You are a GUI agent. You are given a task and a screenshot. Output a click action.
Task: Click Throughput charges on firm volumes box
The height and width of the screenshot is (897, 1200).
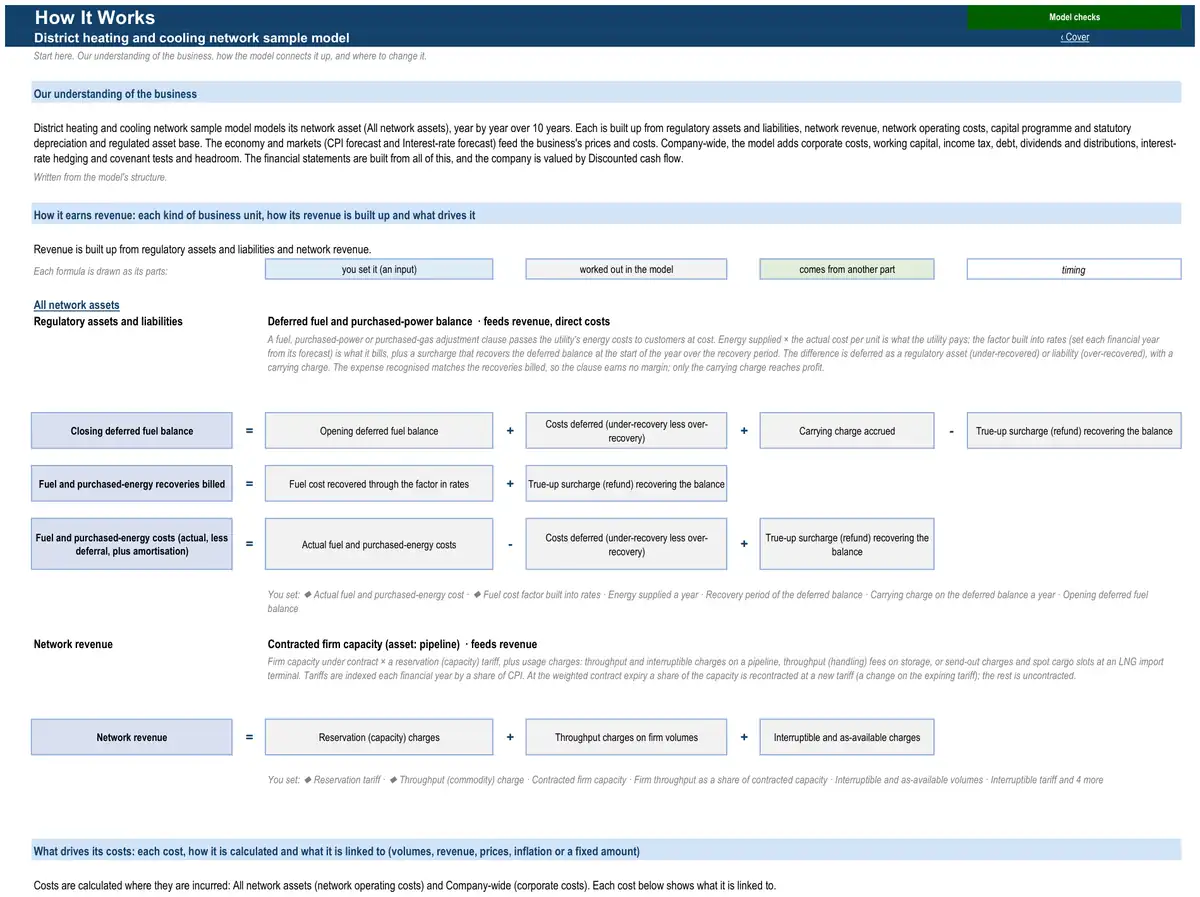click(626, 737)
